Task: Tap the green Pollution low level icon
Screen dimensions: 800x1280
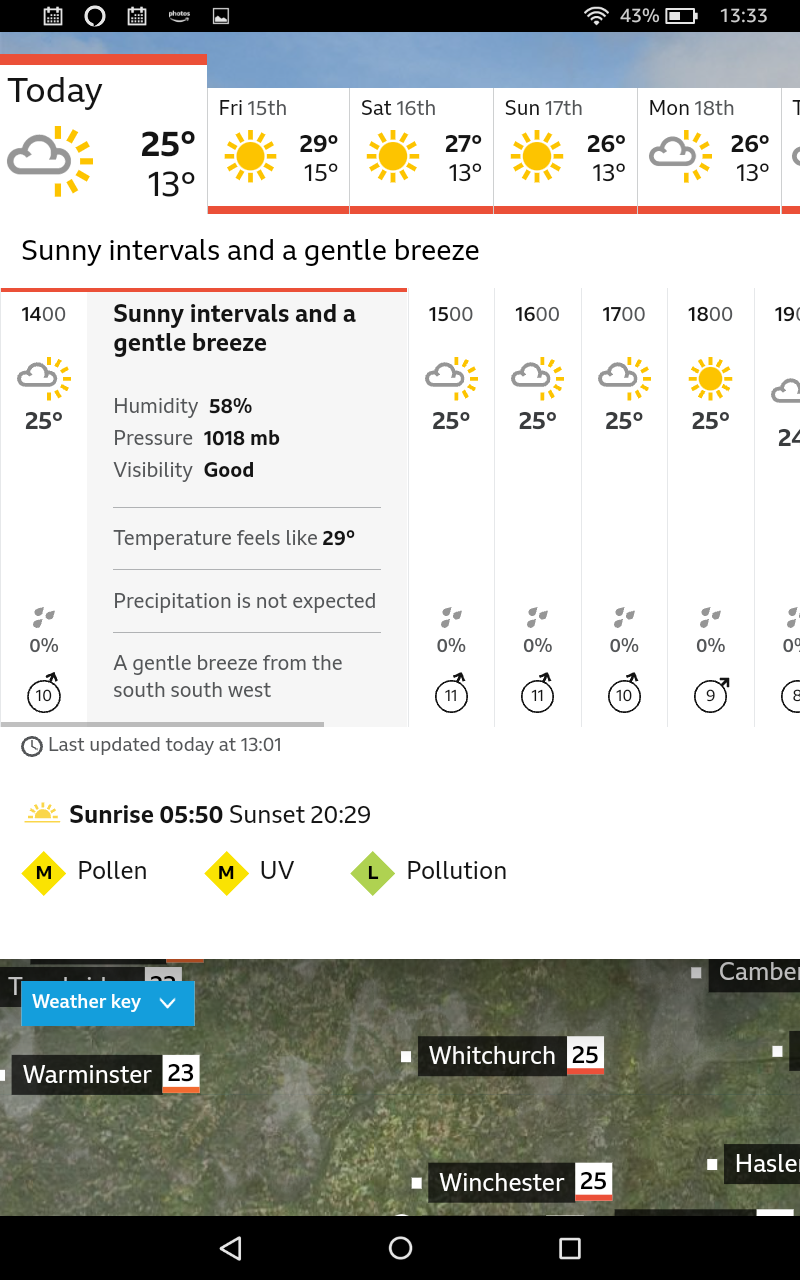Action: coord(373,873)
